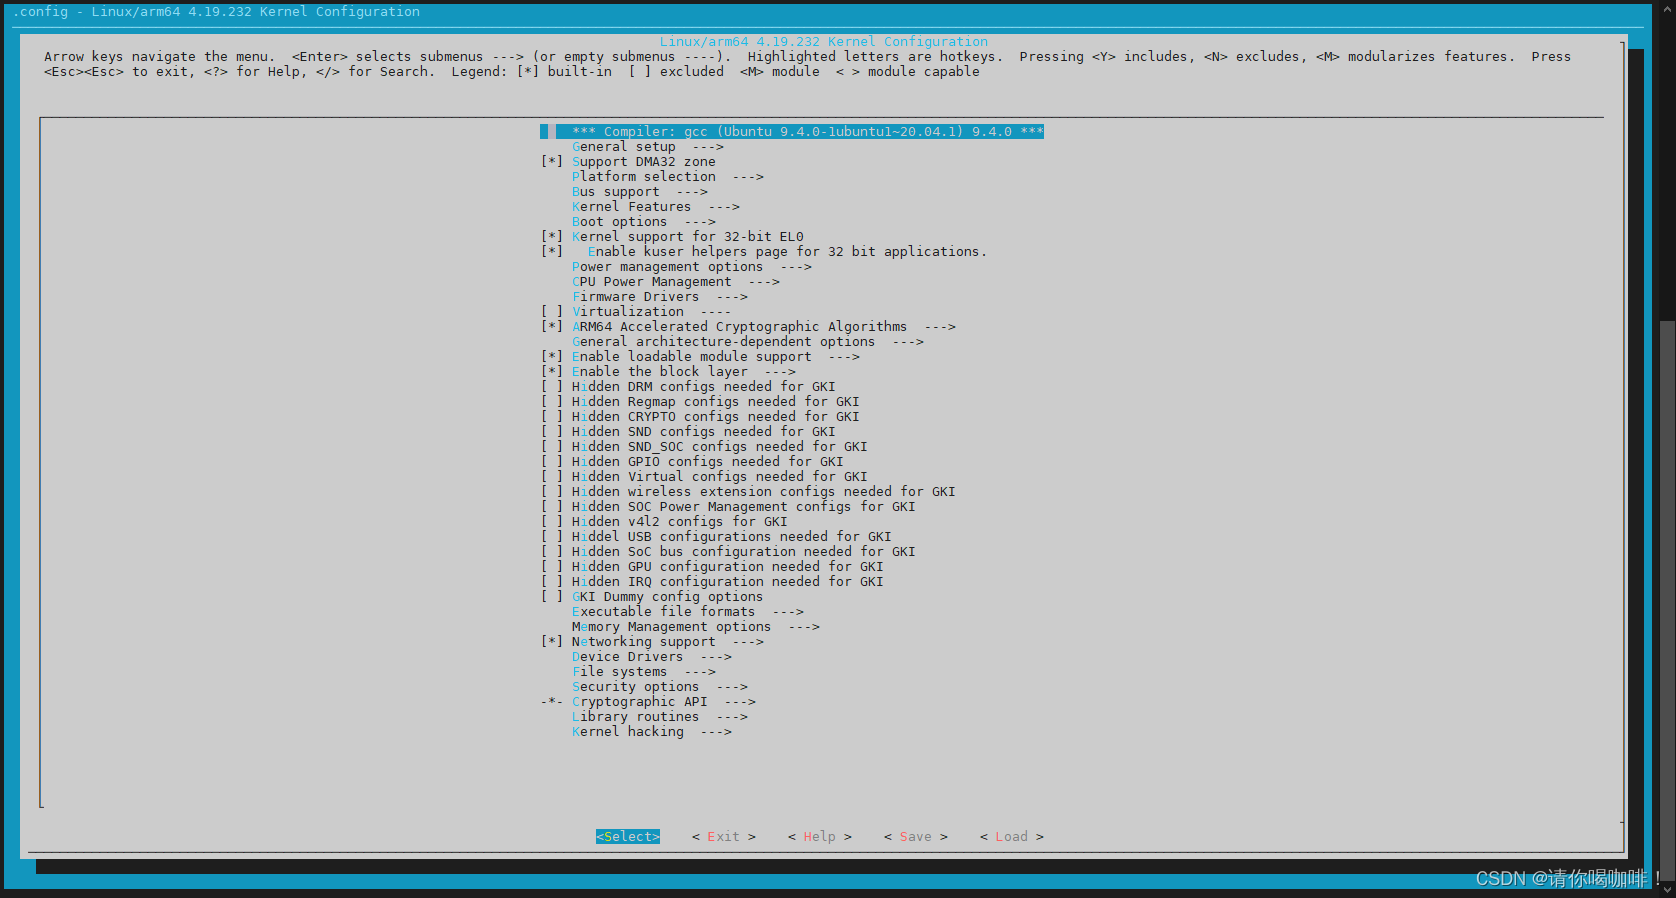Toggle Enable loadable module support checkbox
Viewport: 1676px width, 898px height.
point(552,357)
